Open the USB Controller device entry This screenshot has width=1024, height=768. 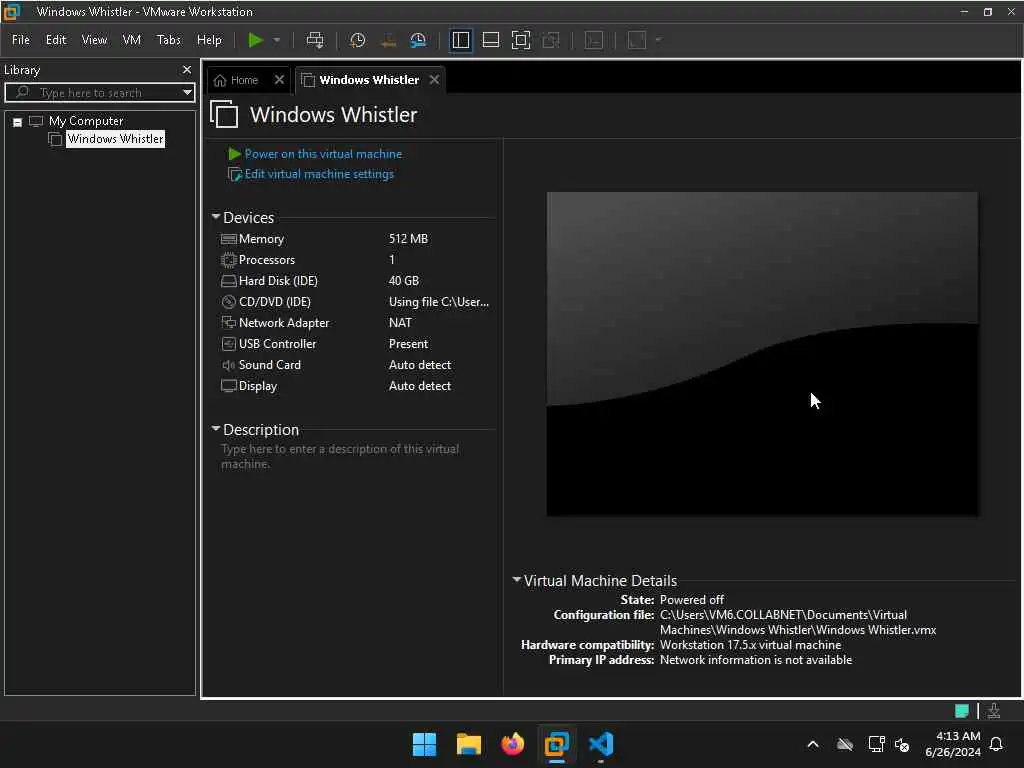pos(277,344)
